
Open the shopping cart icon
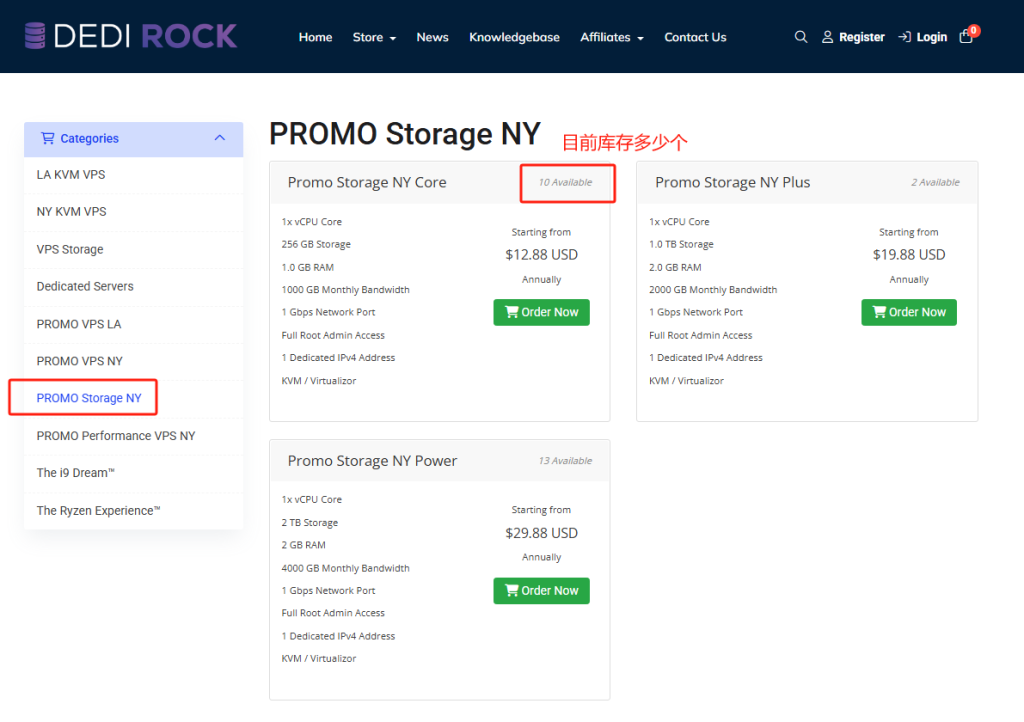(x=966, y=37)
